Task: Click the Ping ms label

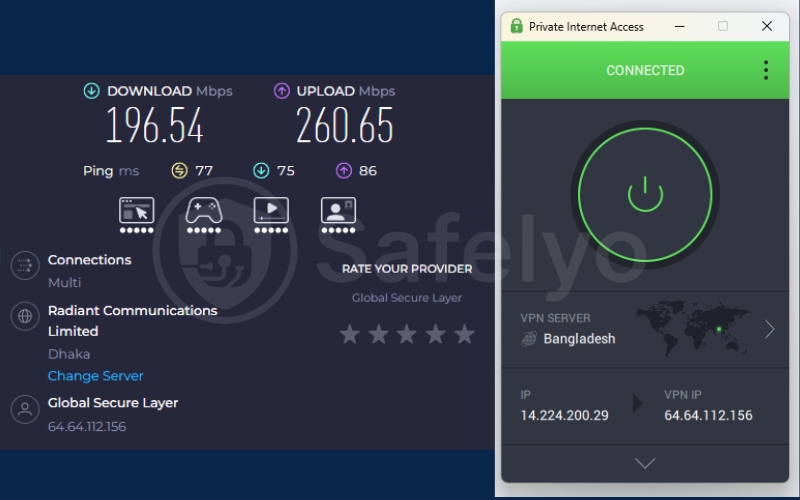Action: [111, 170]
